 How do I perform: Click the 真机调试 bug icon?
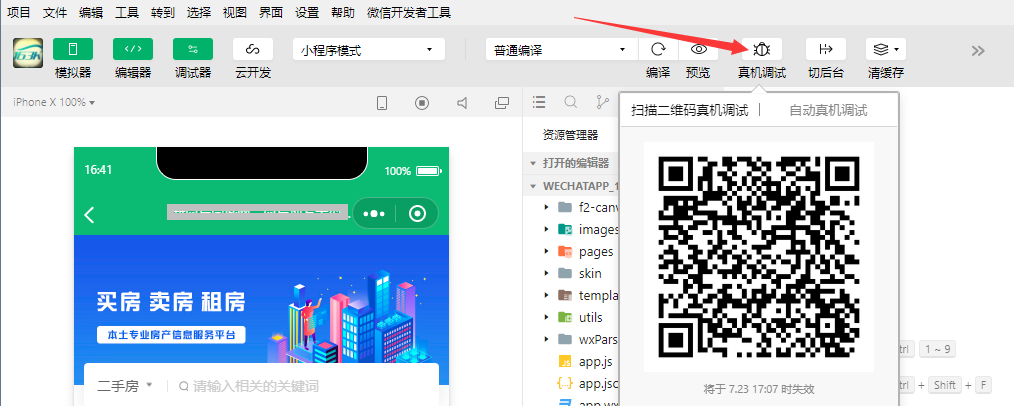click(x=762, y=49)
